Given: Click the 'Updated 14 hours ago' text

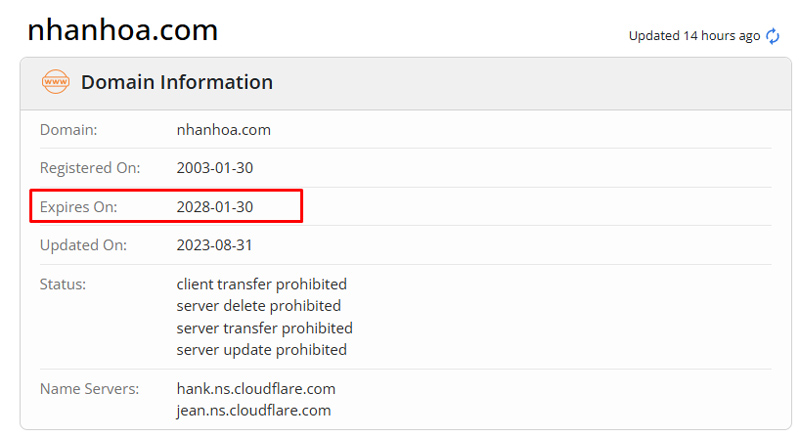Looking at the screenshot, I should point(694,36).
